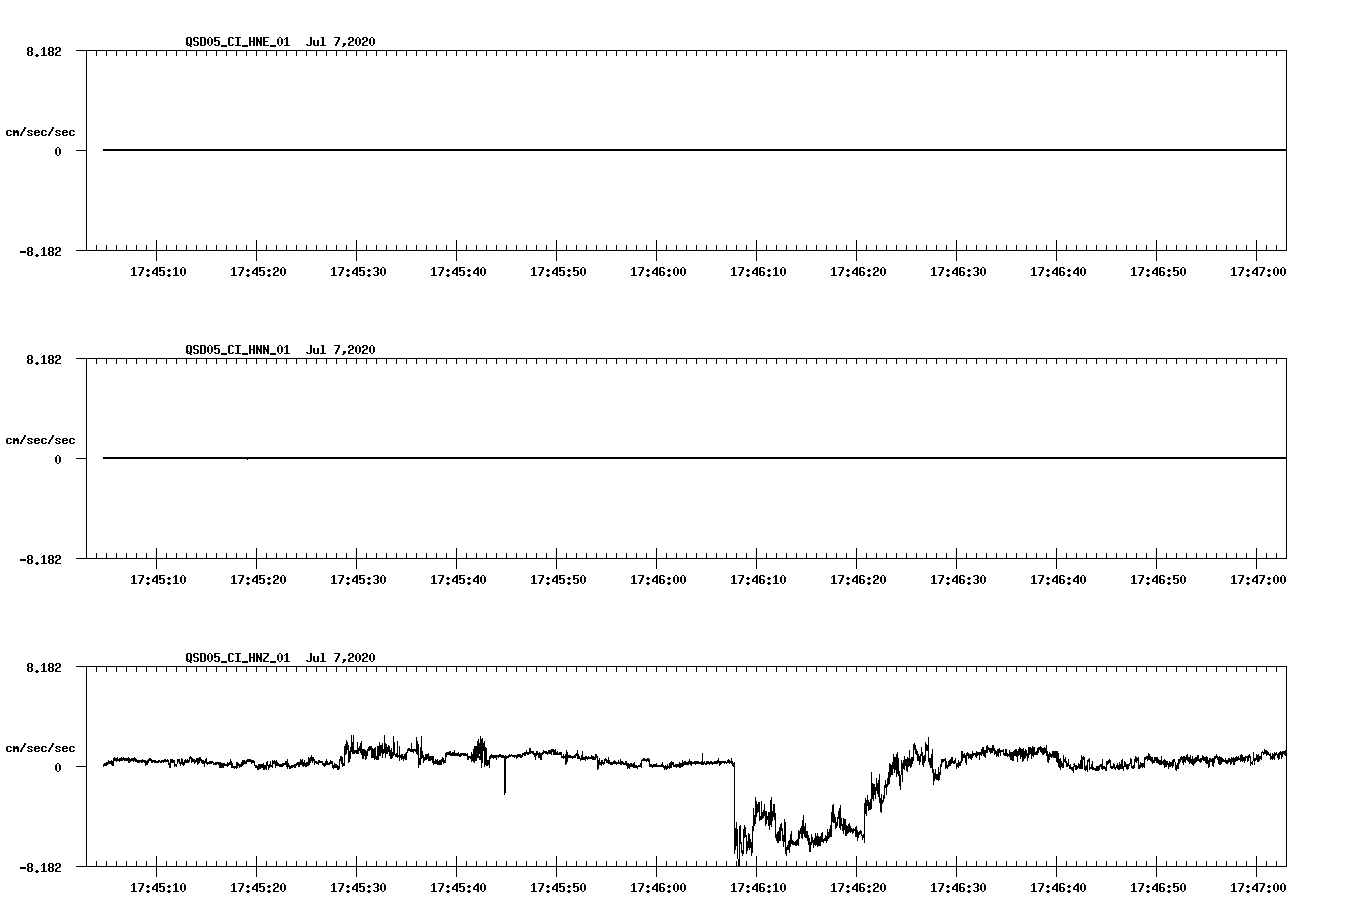Click 17:45:40 time label under HNZ plot
1358x924 pixels.
click(x=458, y=888)
